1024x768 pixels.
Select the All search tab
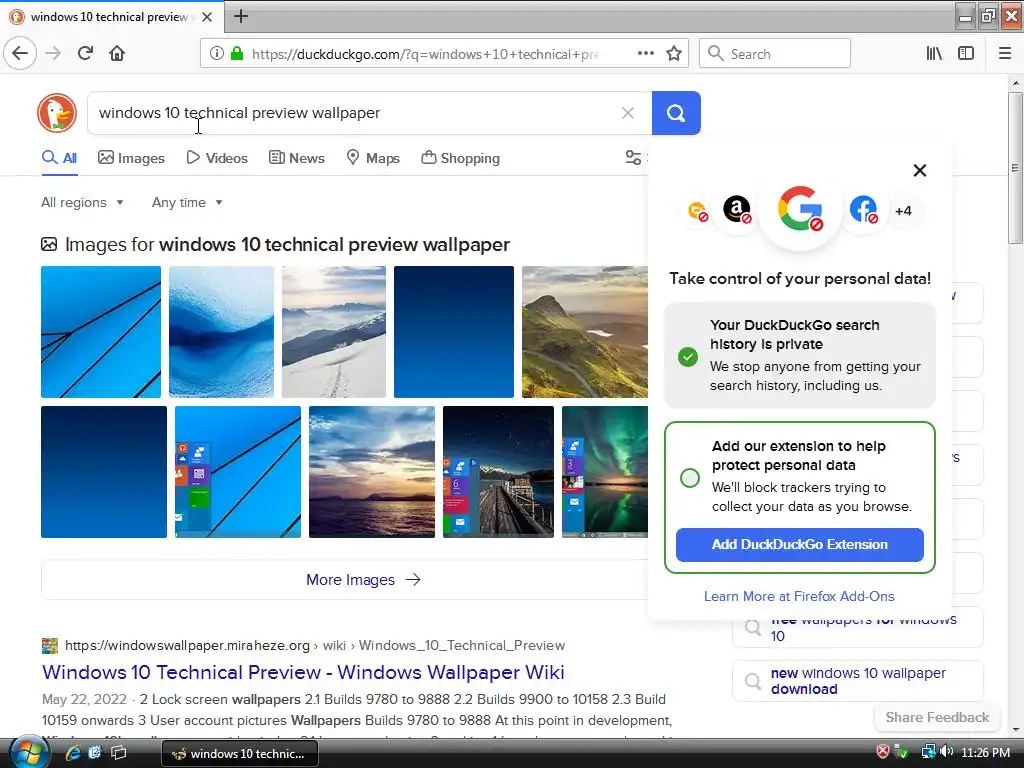59,158
